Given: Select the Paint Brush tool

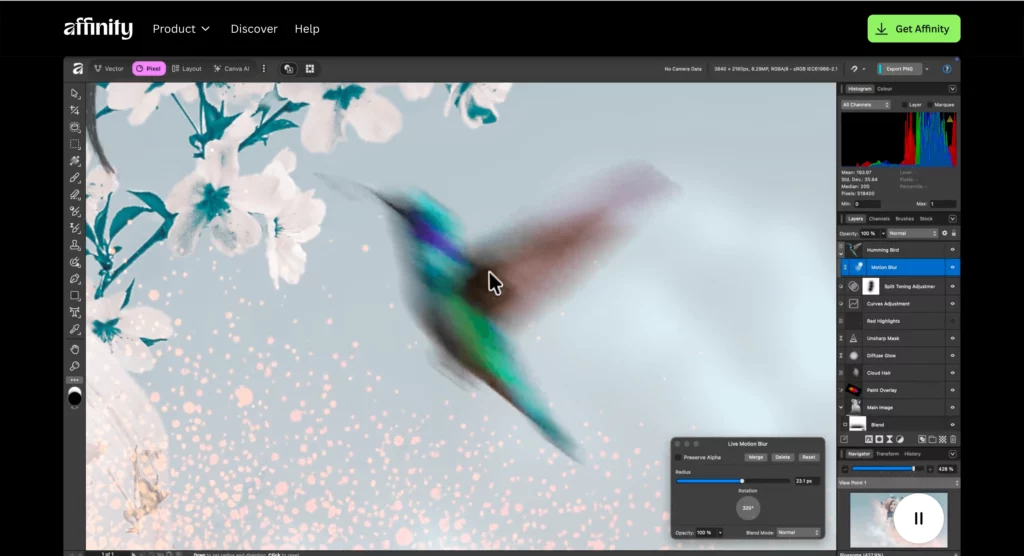Looking at the screenshot, I should pyautogui.click(x=75, y=178).
